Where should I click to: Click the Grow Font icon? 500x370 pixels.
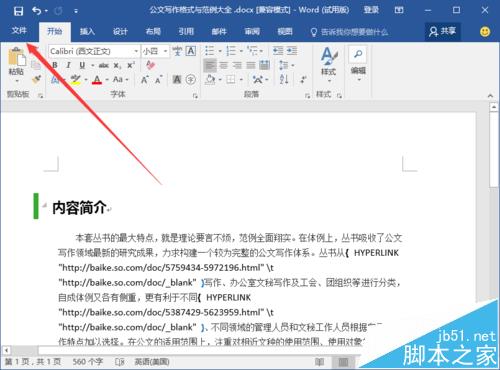pyautogui.click(x=144, y=80)
